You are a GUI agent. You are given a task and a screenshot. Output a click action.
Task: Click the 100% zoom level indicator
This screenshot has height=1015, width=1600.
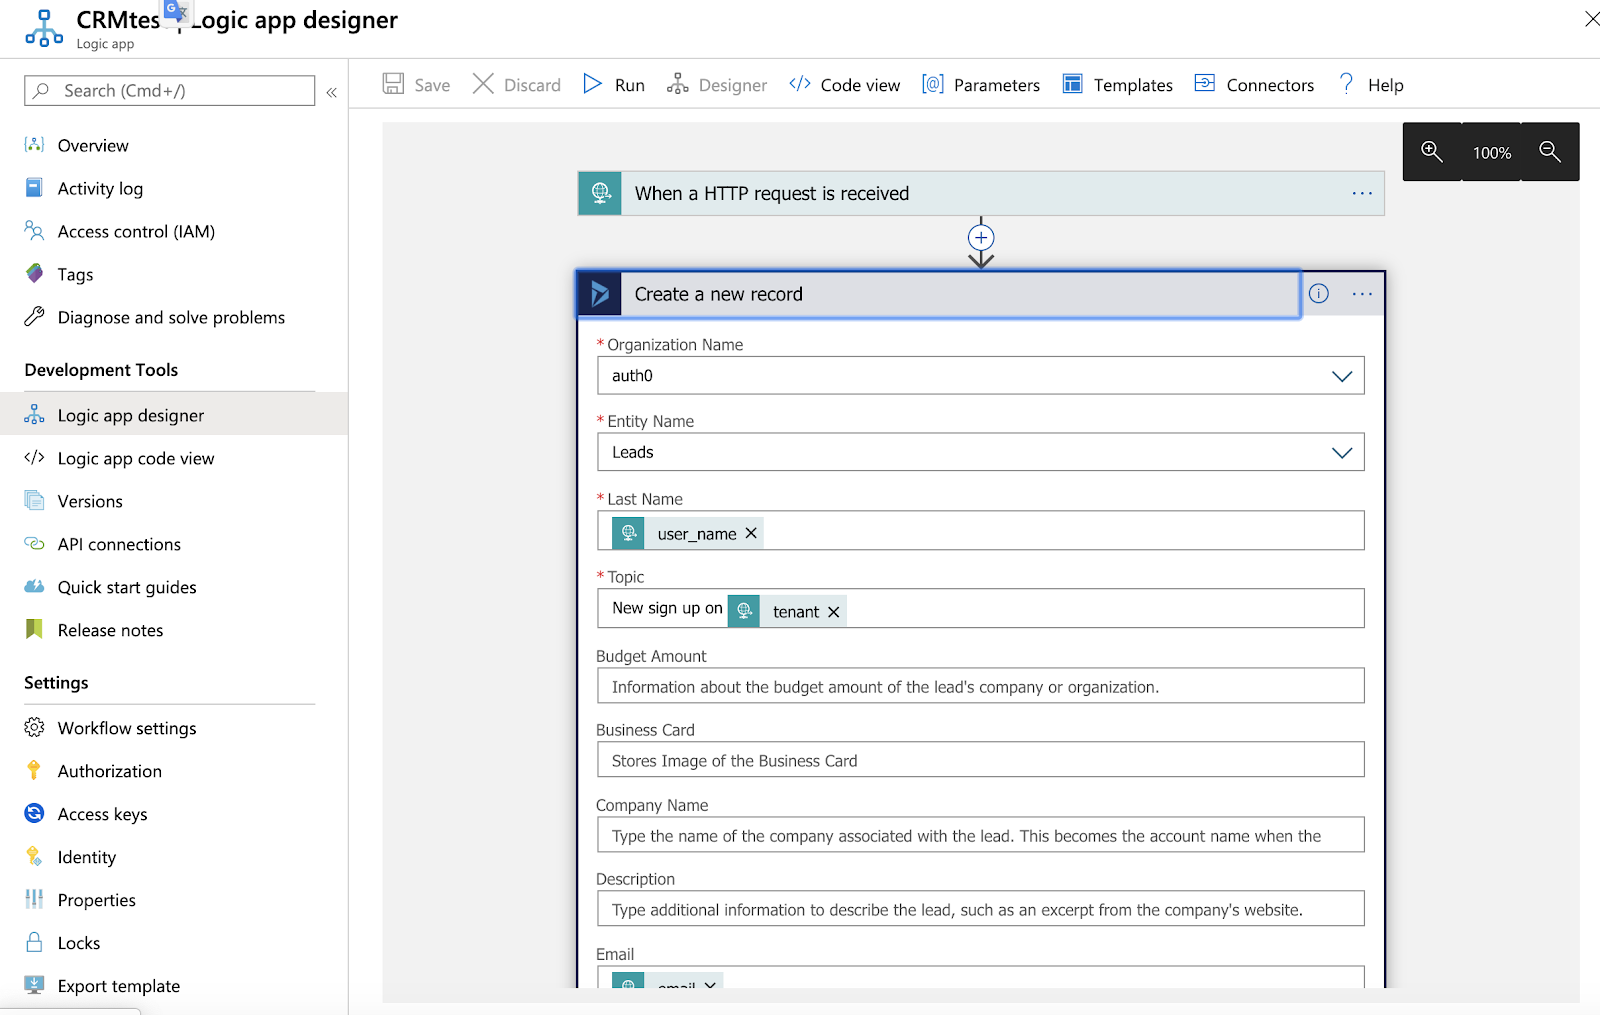coord(1491,152)
